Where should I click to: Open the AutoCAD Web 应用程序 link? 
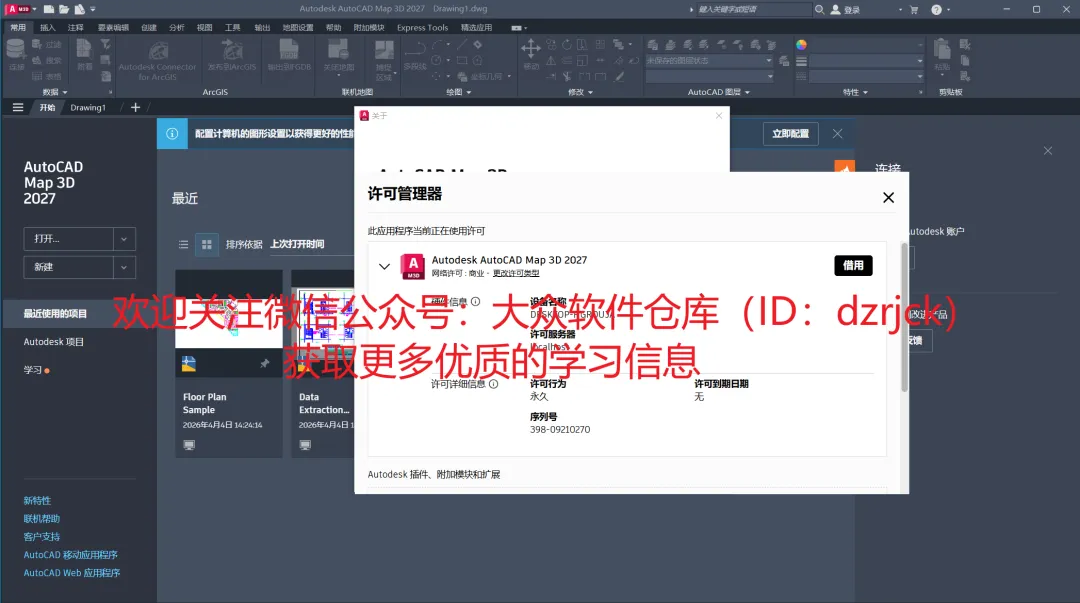[72, 573]
